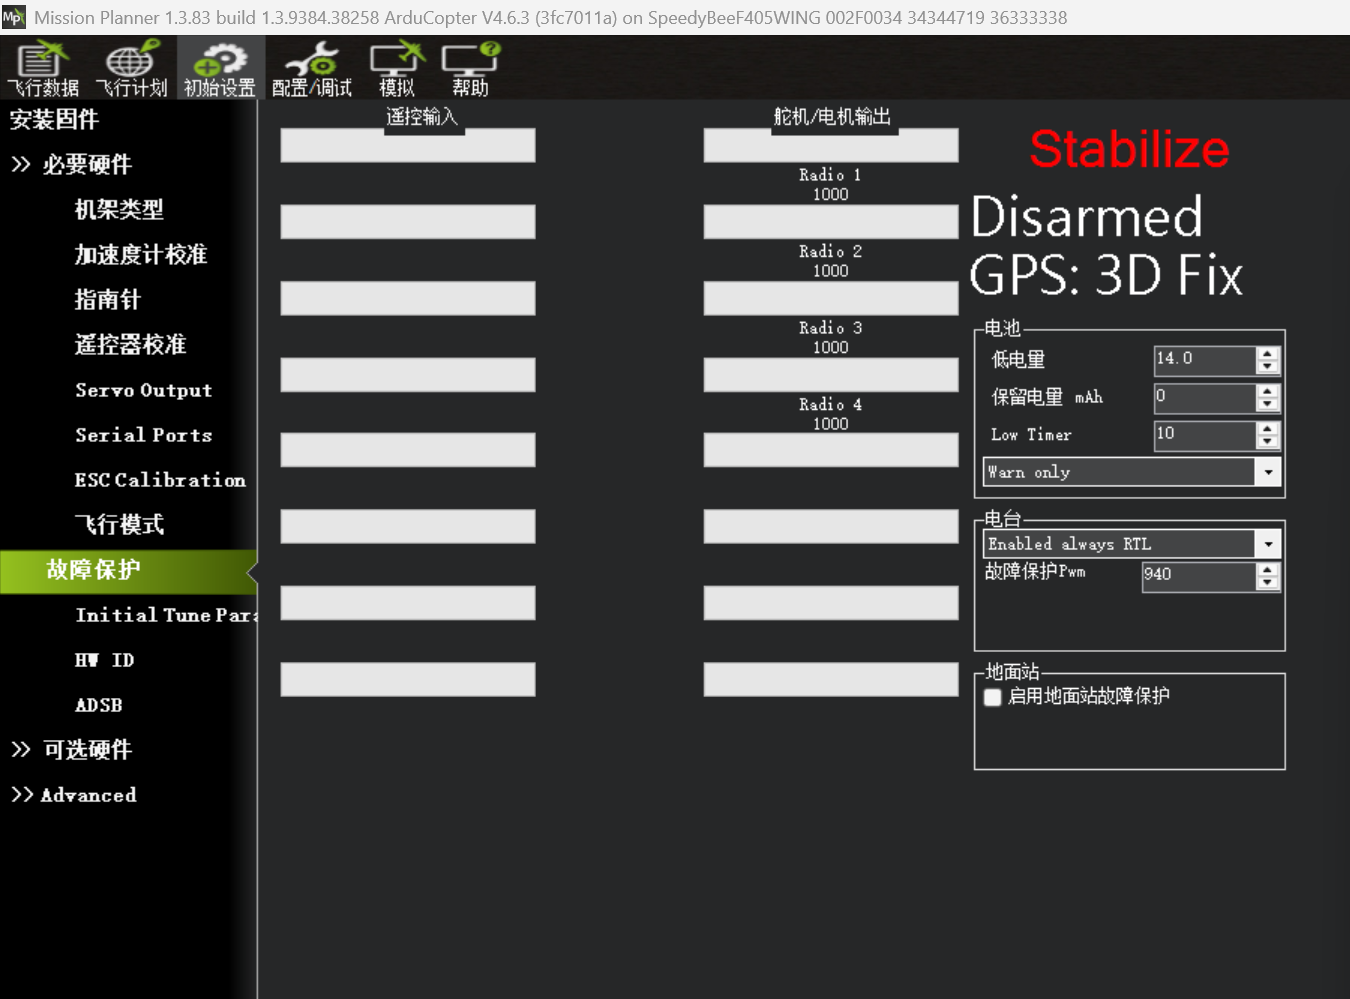Image resolution: width=1350 pixels, height=999 pixels.
Task: Open the 配置/调试 config tuning wrench icon
Action: [312, 68]
